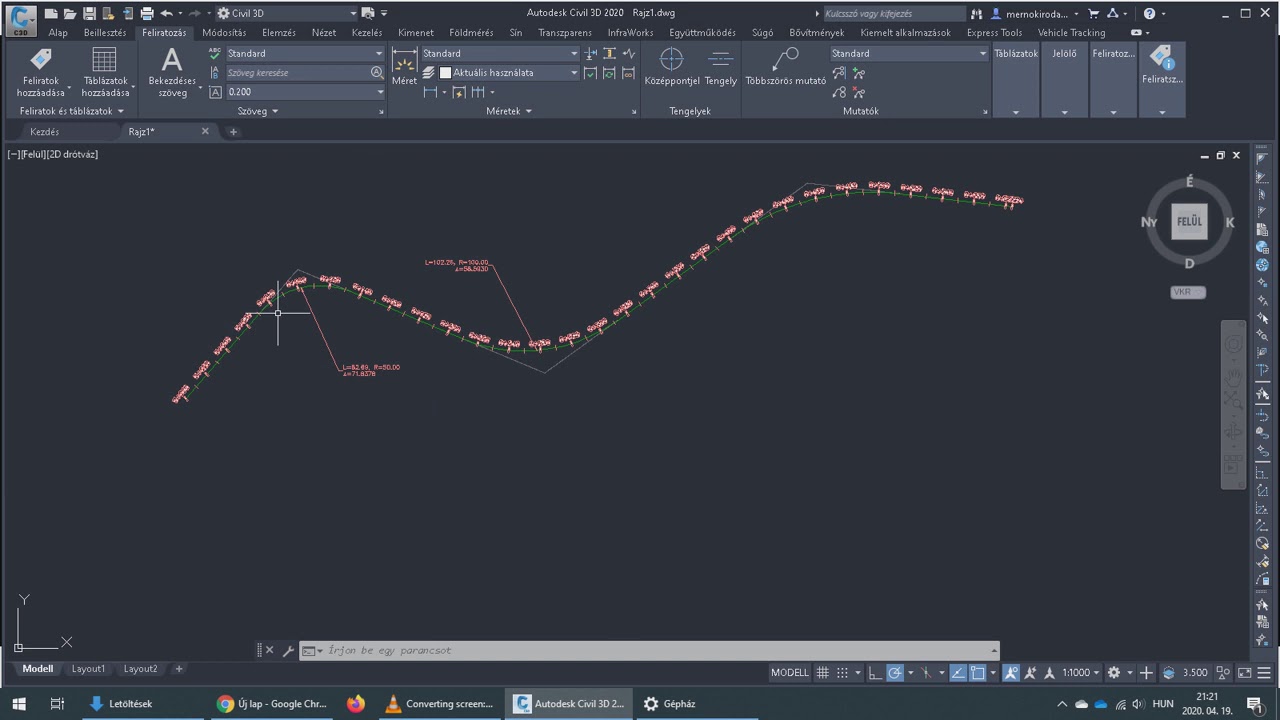Open the dimension style Standard dropdown

click(x=574, y=54)
